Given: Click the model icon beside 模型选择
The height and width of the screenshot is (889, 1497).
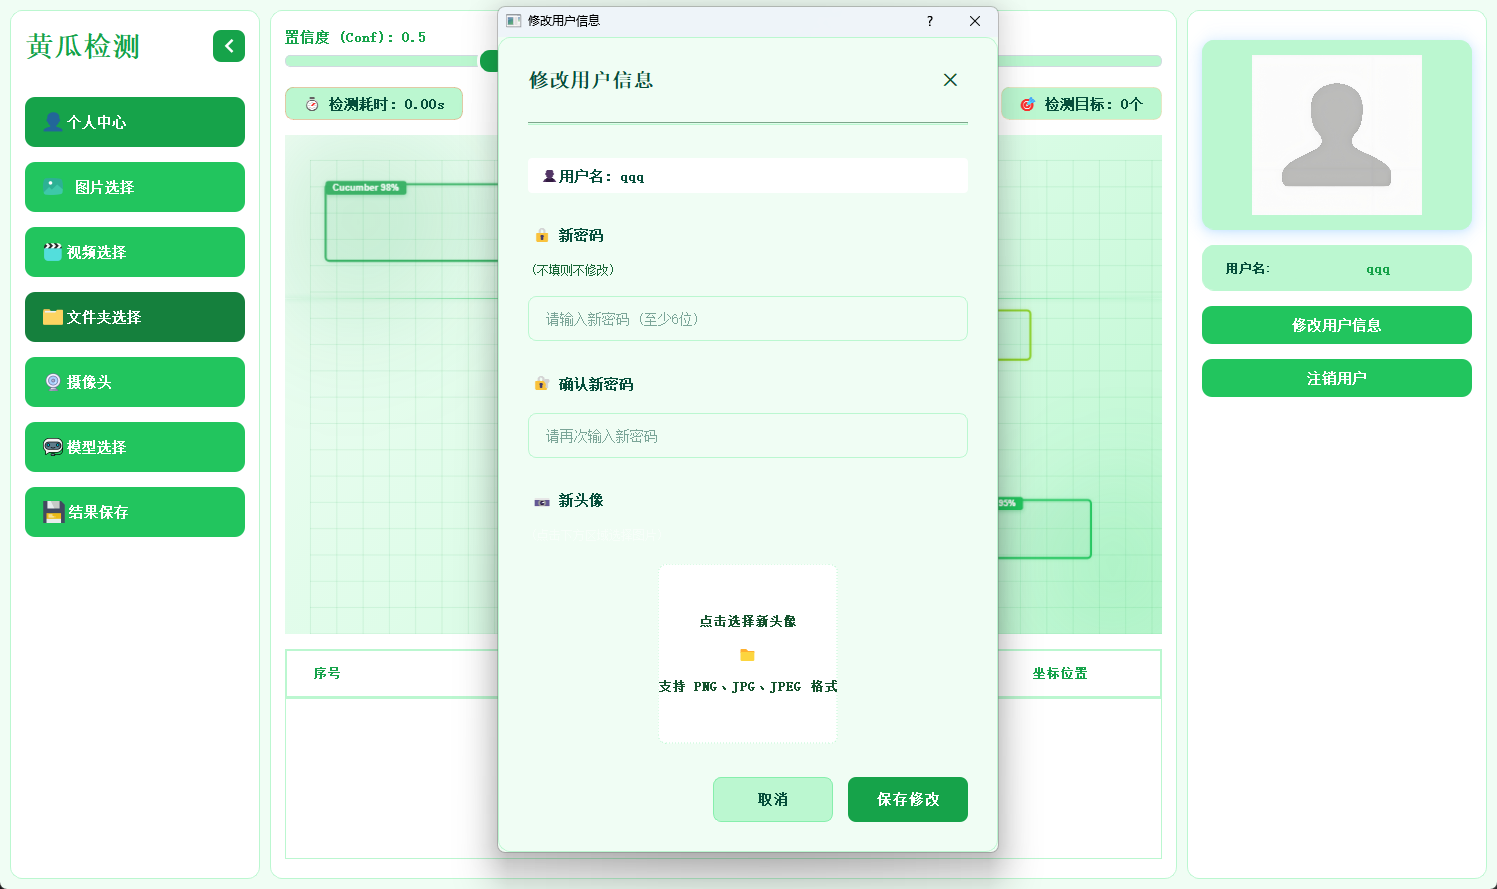Looking at the screenshot, I should 53,447.
